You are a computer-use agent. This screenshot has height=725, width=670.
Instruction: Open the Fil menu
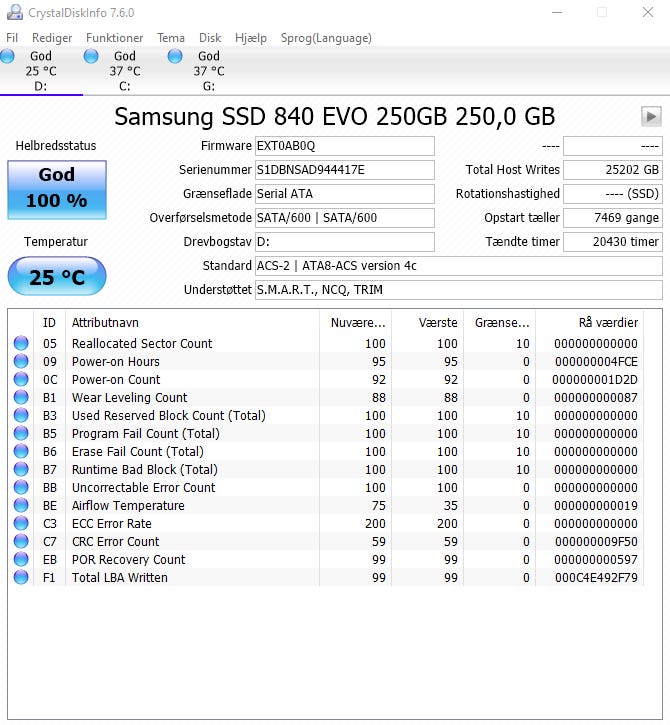(12, 38)
